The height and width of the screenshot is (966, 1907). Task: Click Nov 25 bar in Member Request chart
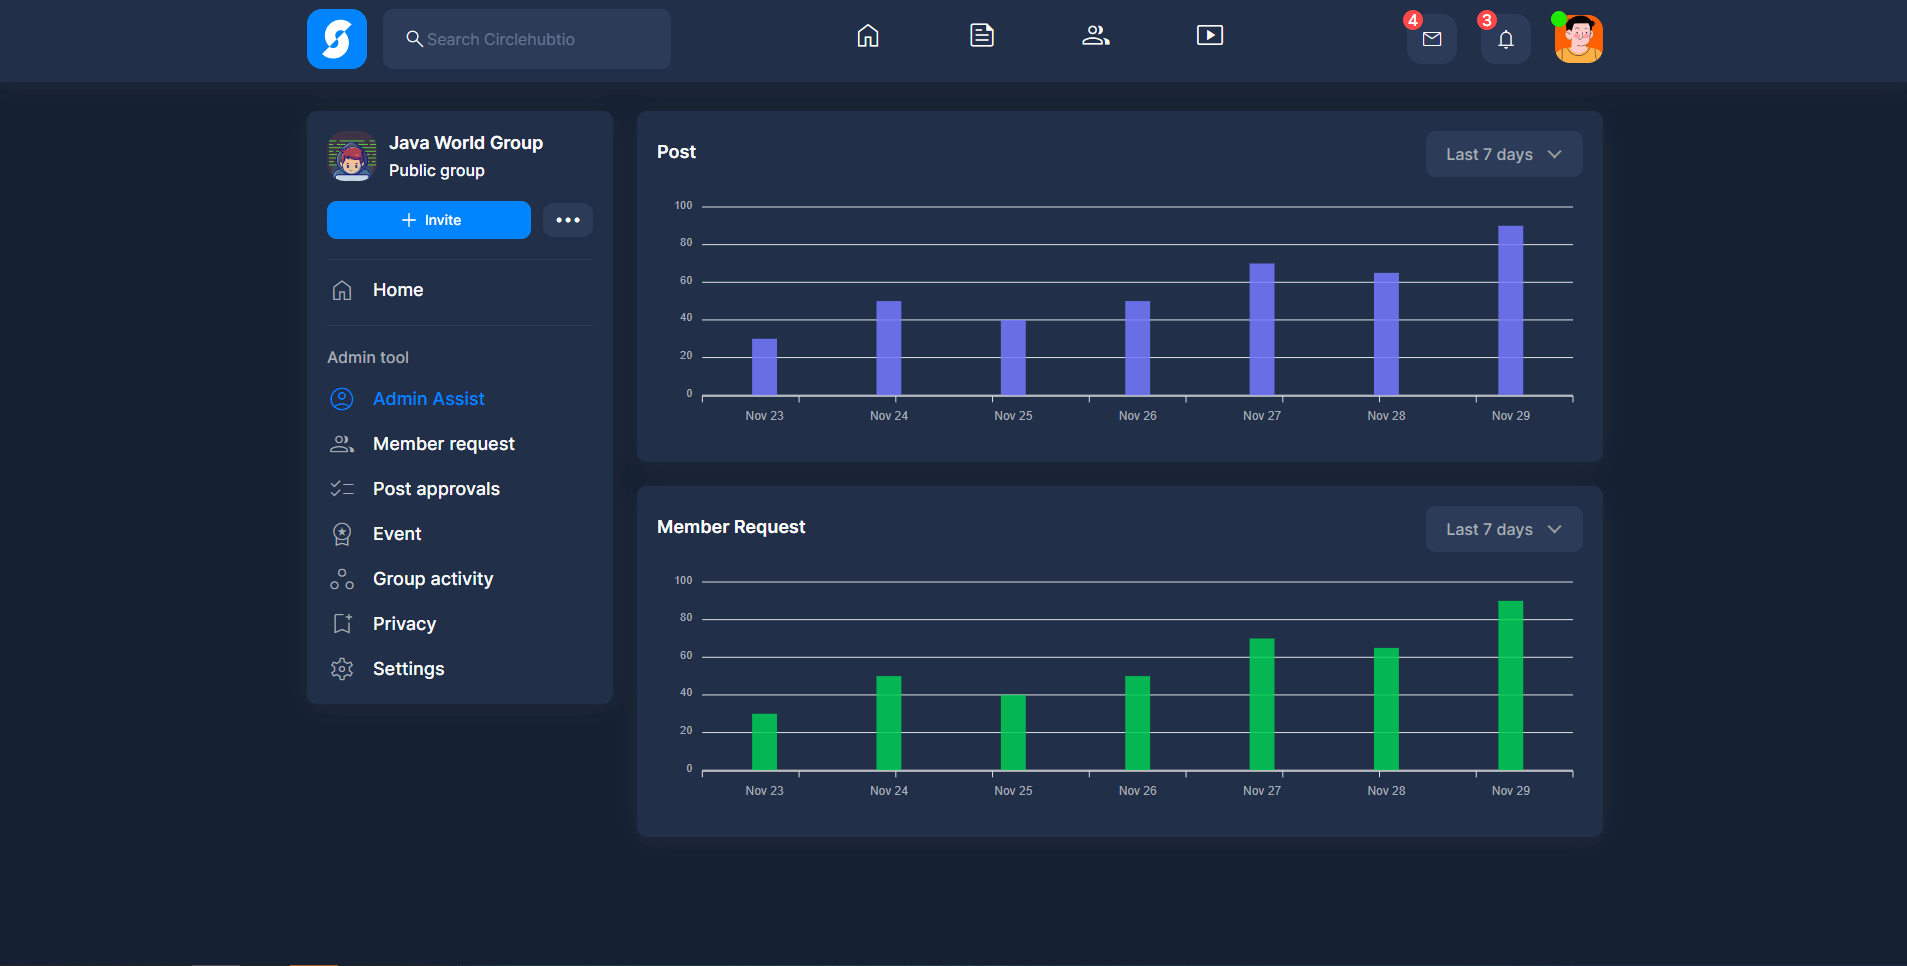(x=1013, y=733)
